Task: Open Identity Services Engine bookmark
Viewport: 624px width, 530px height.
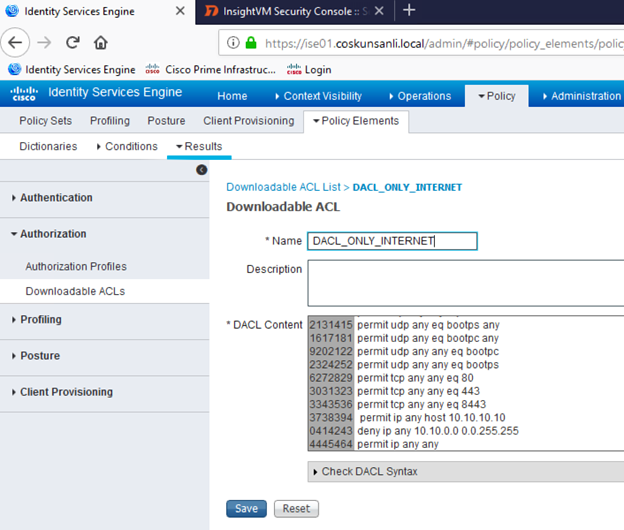Action: 72,70
